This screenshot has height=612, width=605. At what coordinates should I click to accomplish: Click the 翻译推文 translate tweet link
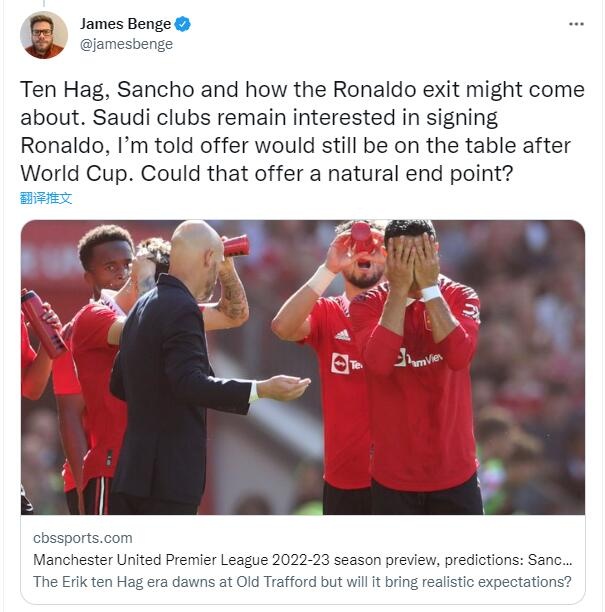[x=46, y=198]
